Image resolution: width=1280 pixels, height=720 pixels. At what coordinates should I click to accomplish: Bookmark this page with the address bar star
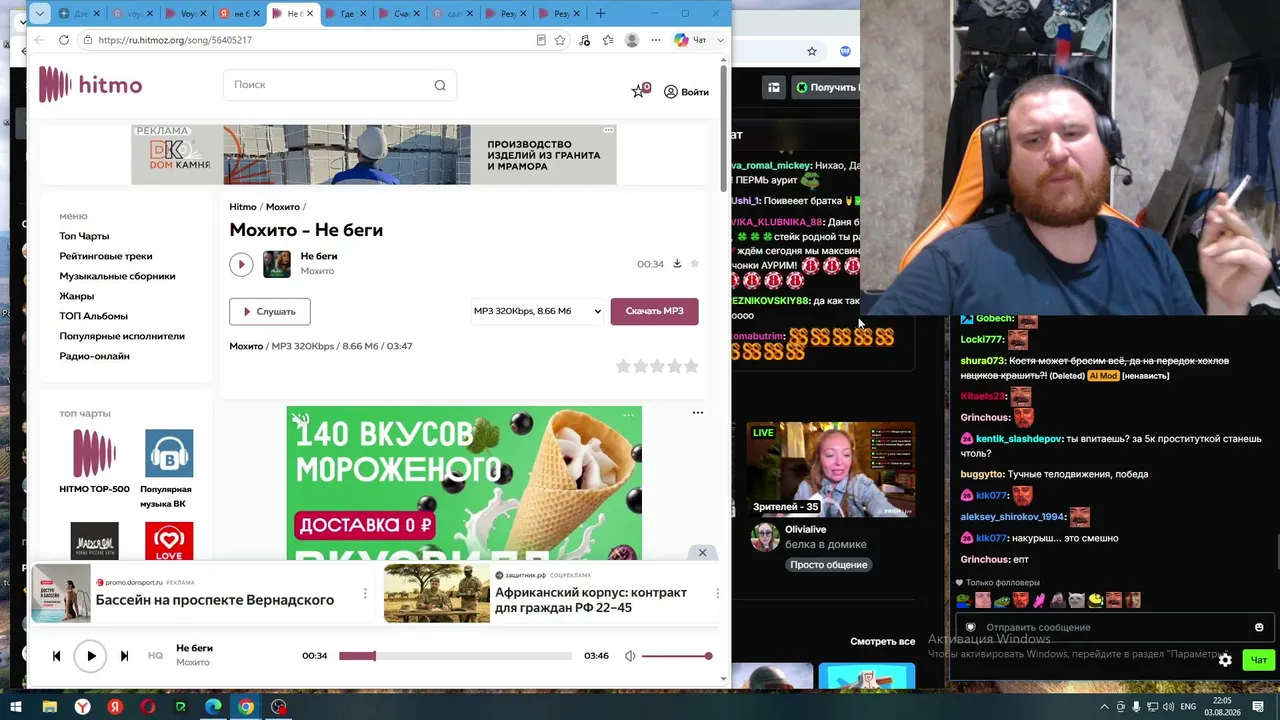pos(560,40)
